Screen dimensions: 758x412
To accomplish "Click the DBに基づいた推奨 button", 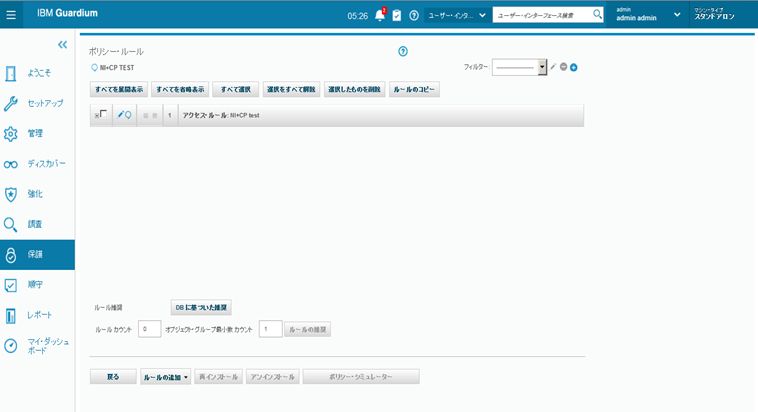I will click(x=203, y=308).
